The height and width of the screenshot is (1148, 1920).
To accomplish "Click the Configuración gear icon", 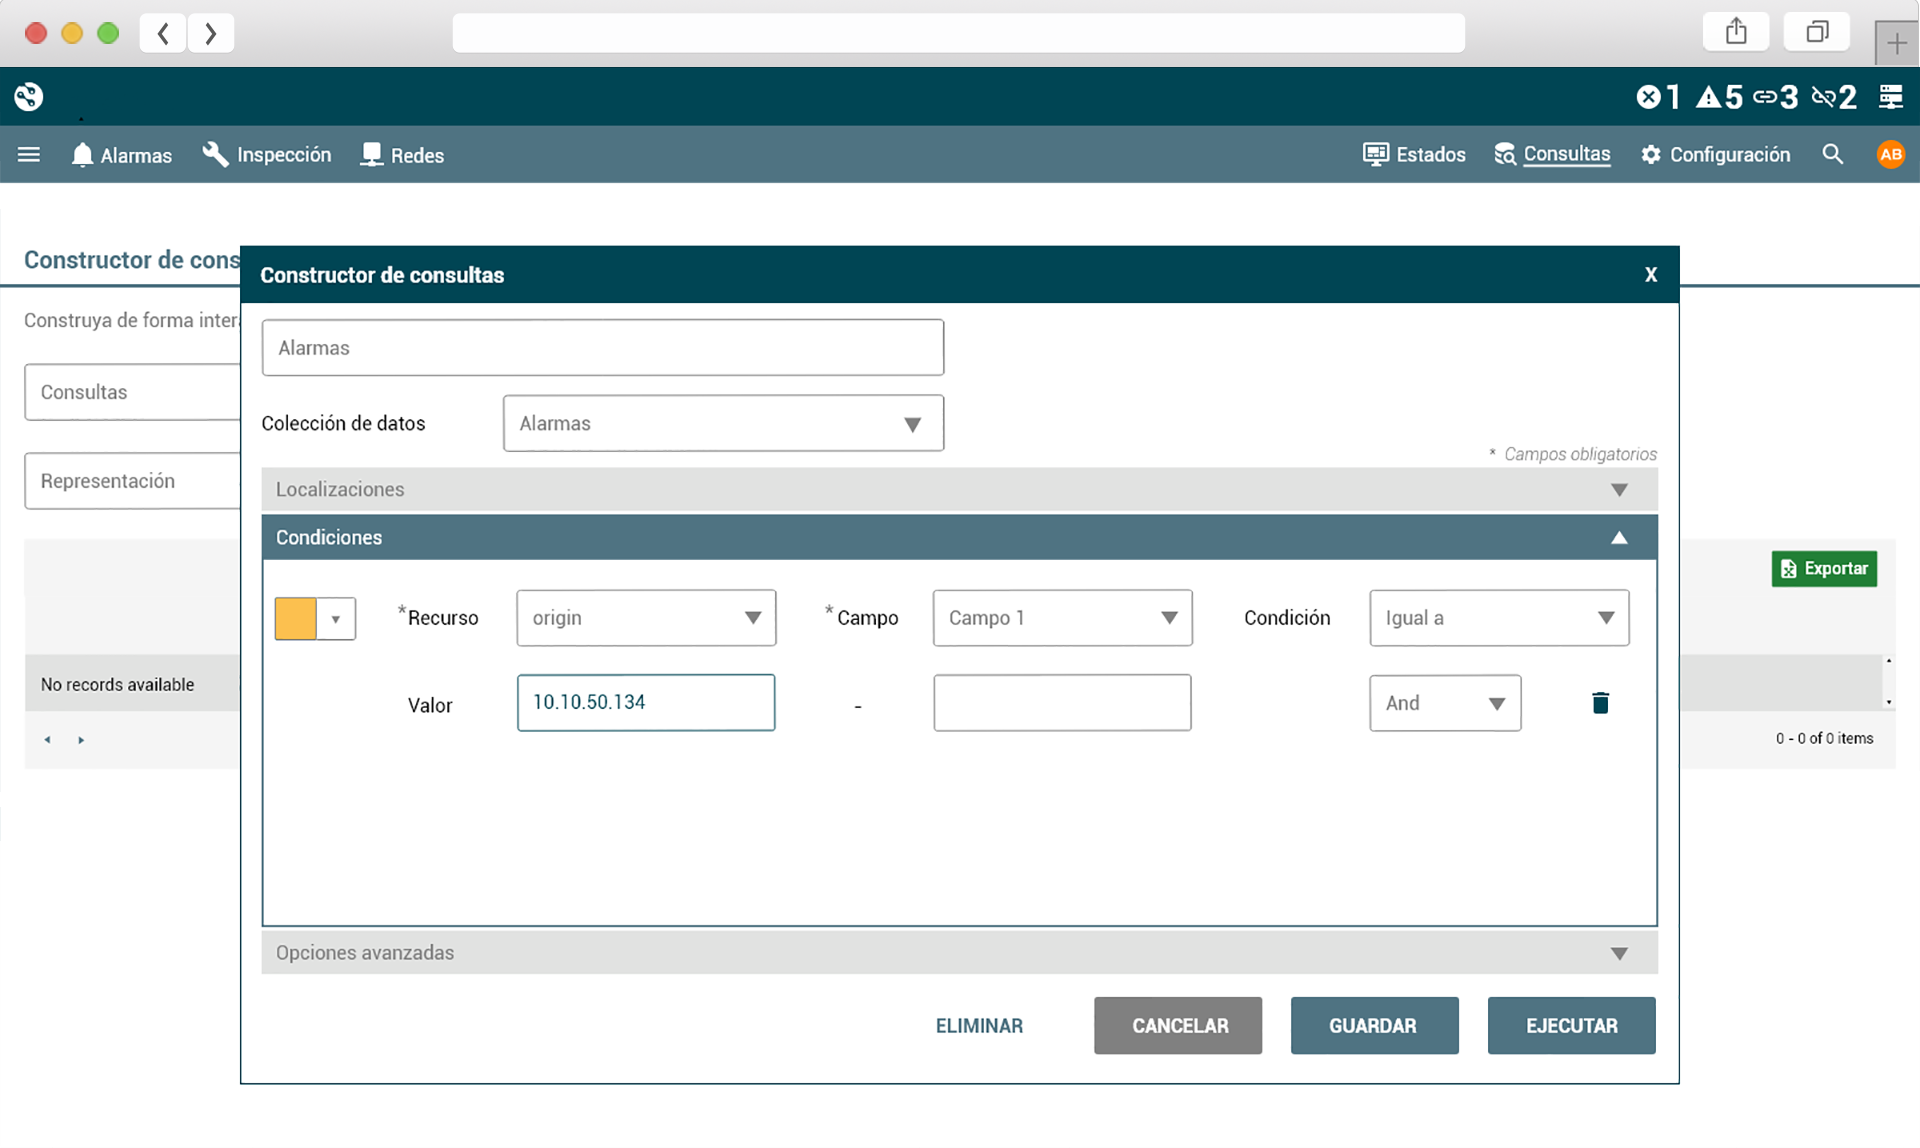I will (1651, 155).
